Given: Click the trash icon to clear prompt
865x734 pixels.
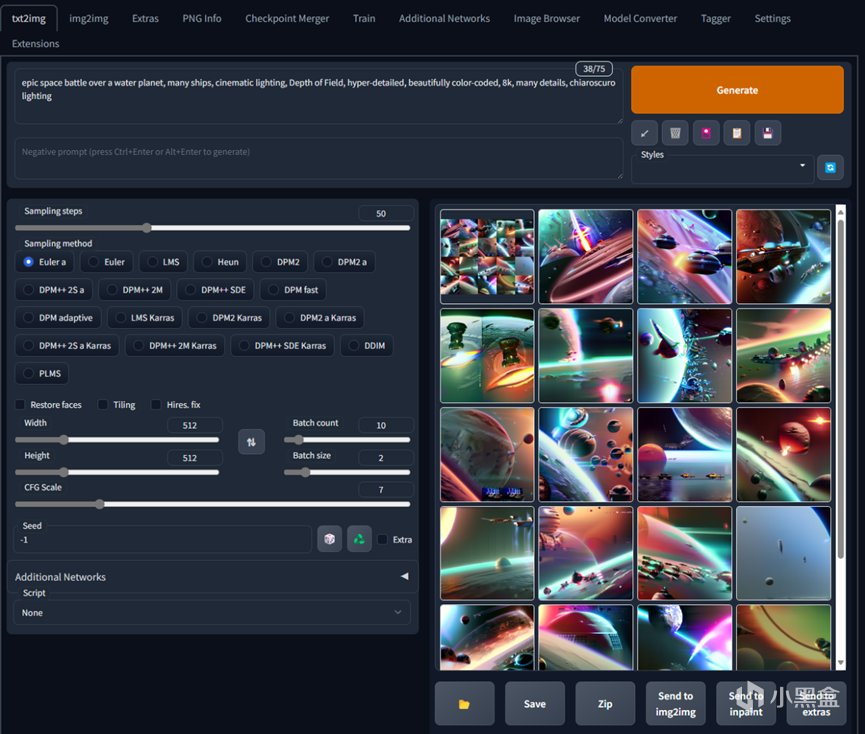Looking at the screenshot, I should click(675, 133).
